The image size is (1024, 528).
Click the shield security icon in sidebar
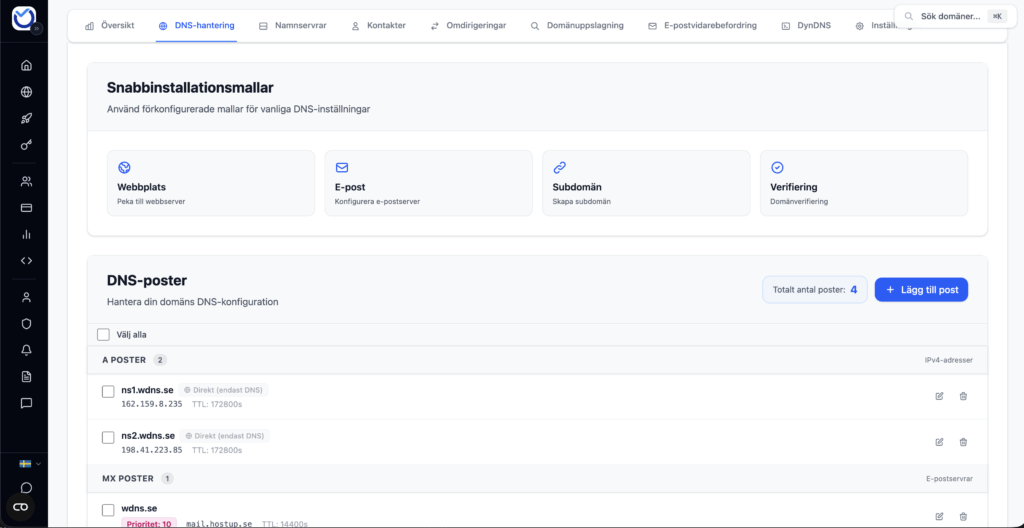pos(26,323)
